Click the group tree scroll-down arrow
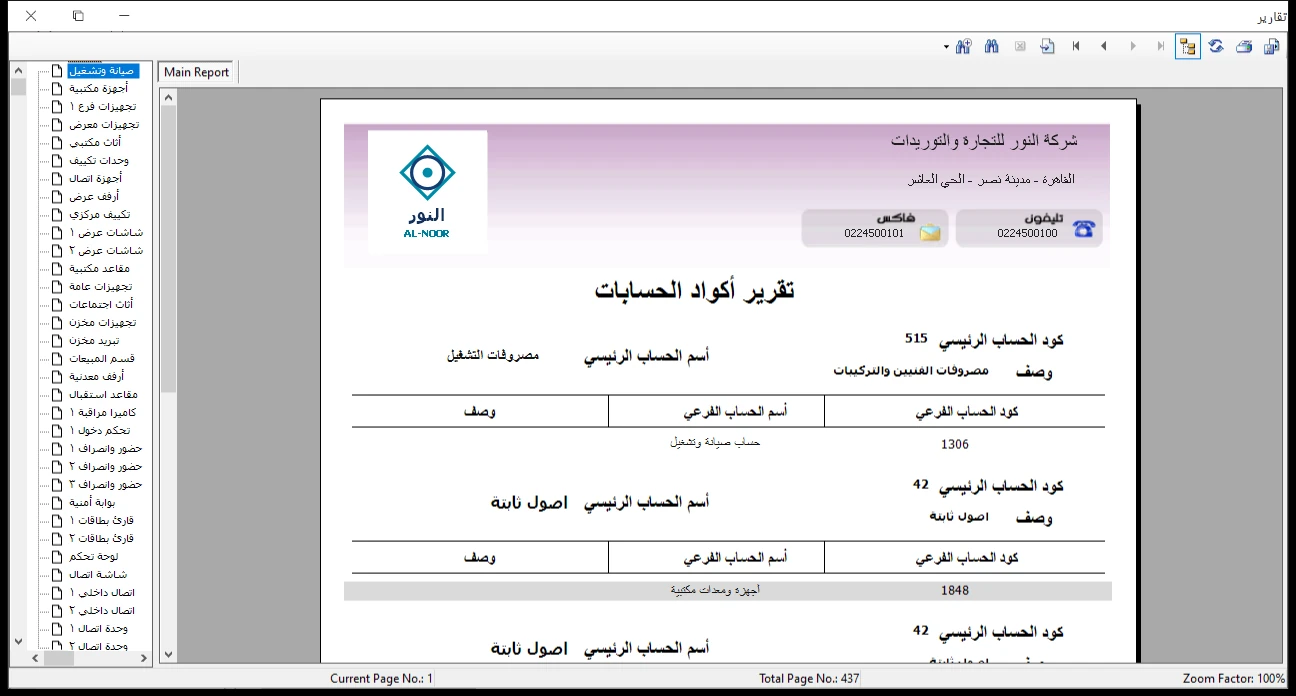Viewport: 1296px width, 696px height. pyautogui.click(x=18, y=641)
